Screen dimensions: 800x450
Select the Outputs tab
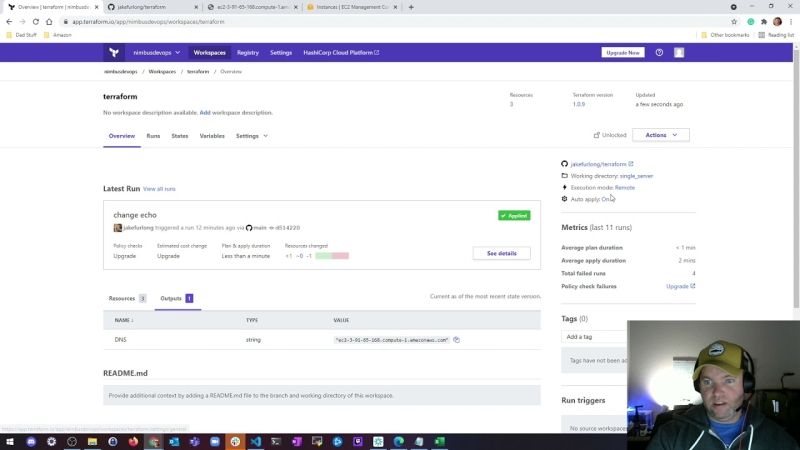177,298
